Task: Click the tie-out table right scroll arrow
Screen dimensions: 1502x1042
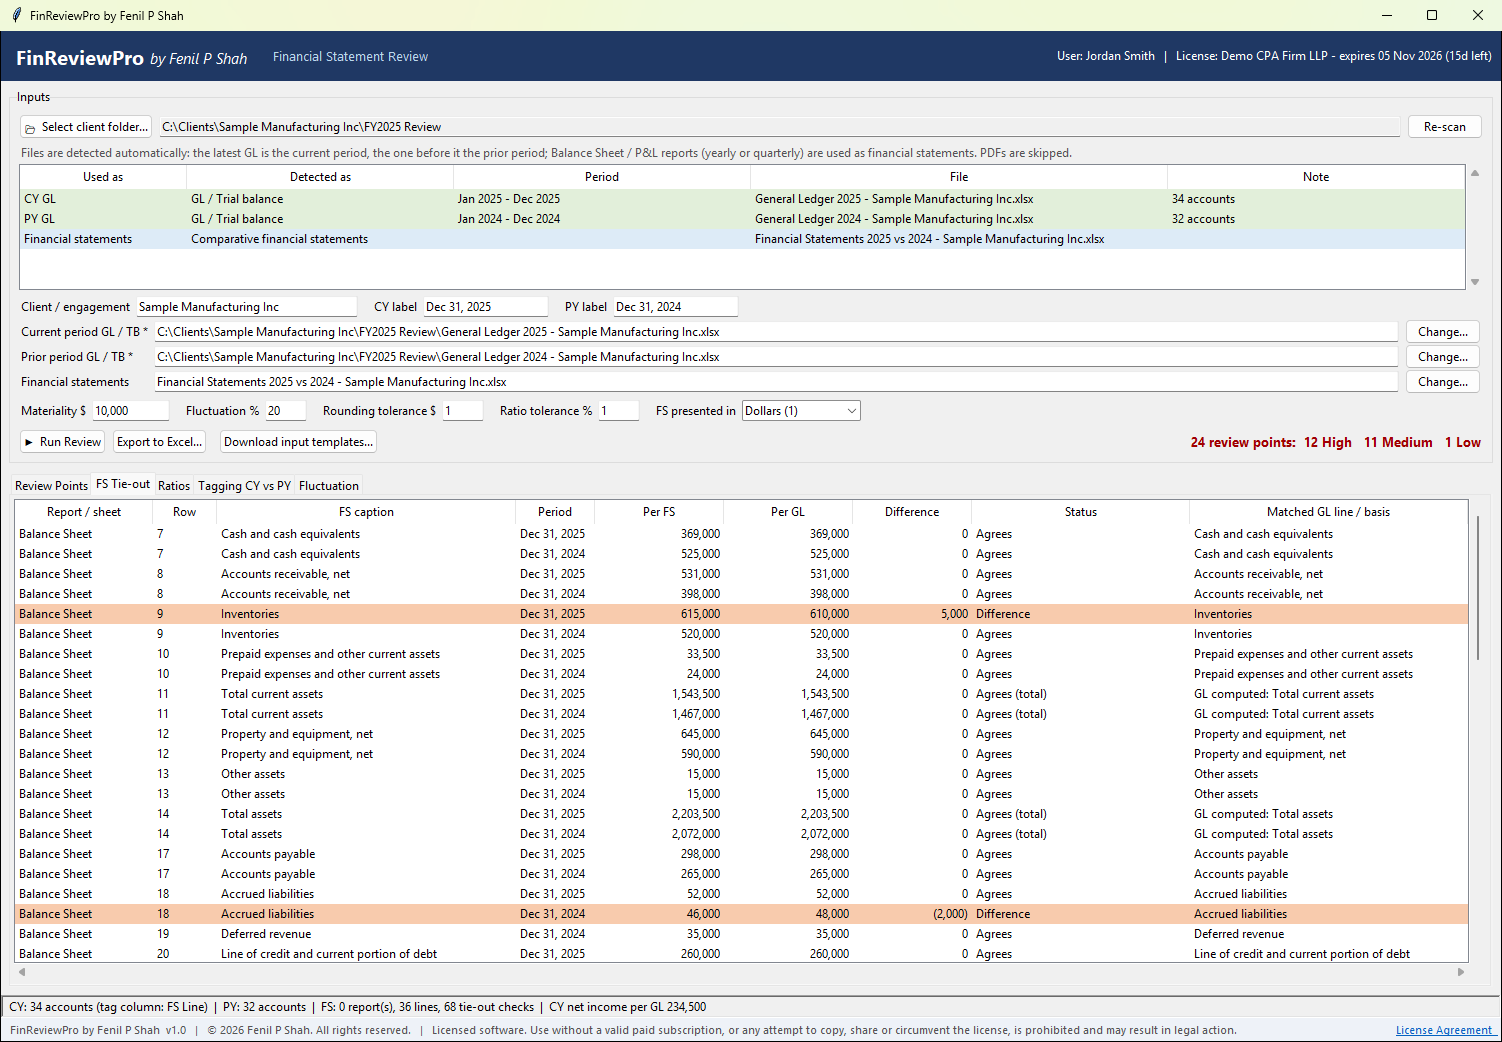Action: pos(1461,971)
